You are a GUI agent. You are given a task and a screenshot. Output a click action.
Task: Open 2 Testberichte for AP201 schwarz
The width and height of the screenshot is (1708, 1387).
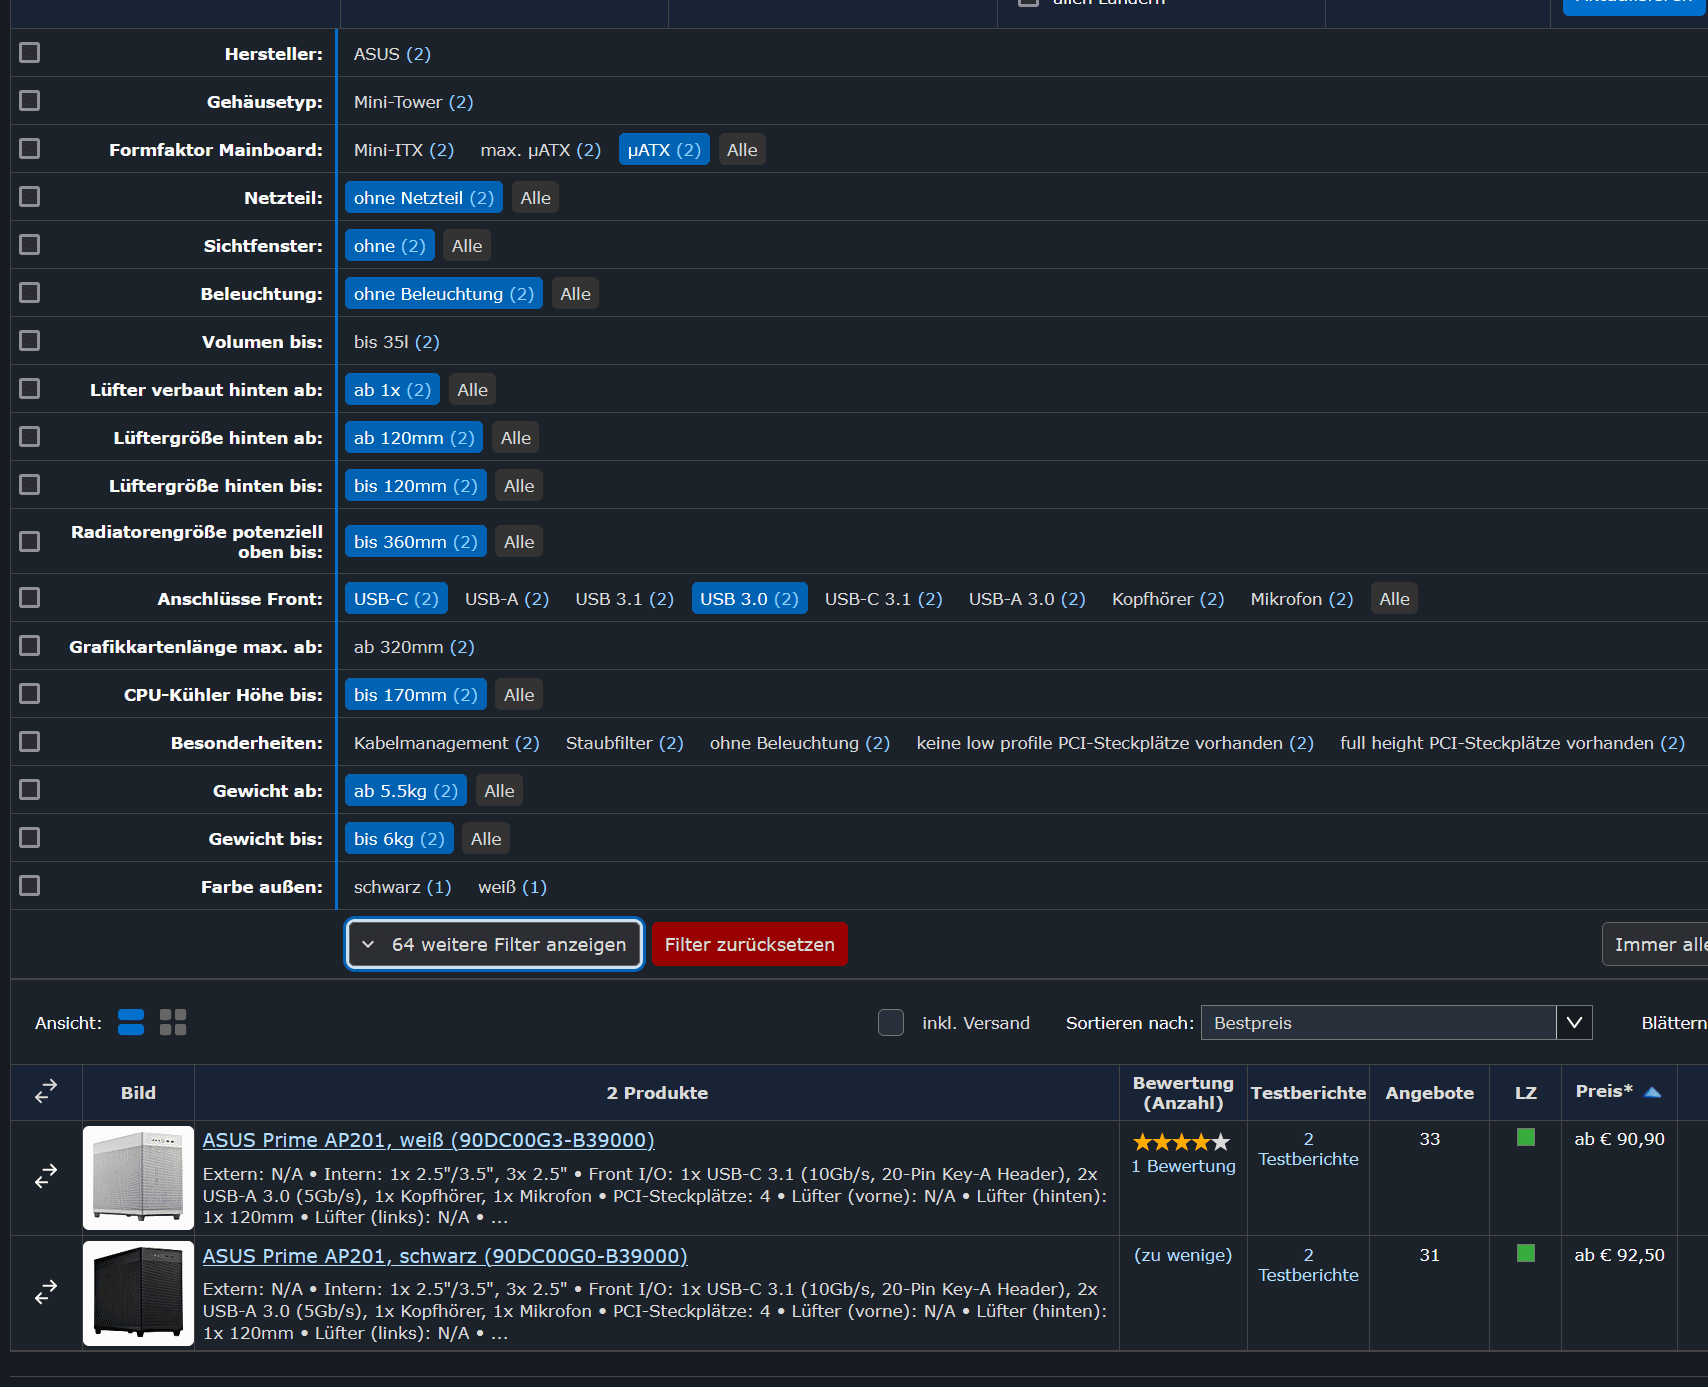click(x=1308, y=1265)
